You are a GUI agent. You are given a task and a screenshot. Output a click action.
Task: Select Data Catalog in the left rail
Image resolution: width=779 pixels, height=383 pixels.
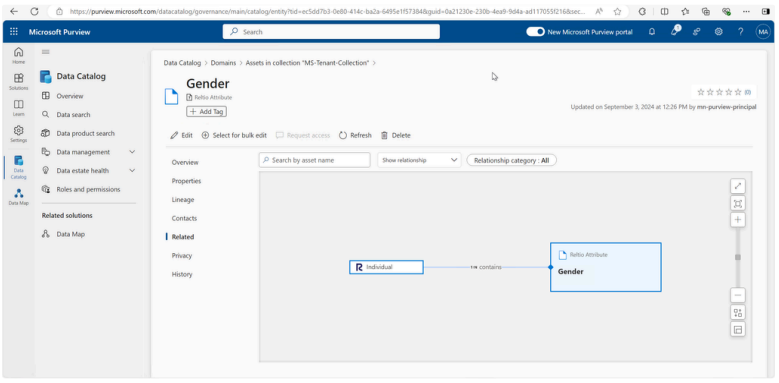(18, 167)
